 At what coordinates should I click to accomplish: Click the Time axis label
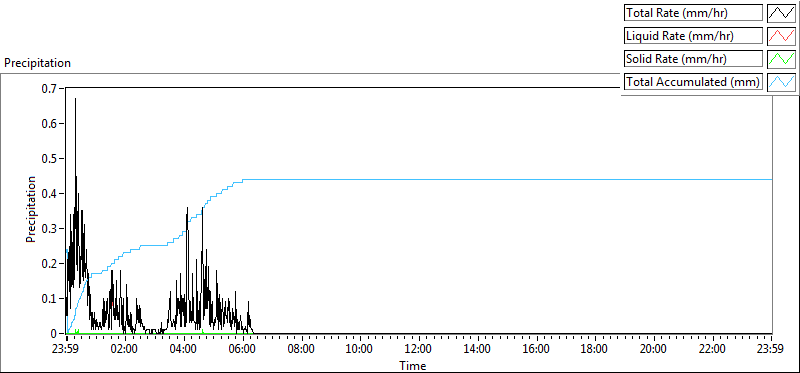(x=412, y=365)
